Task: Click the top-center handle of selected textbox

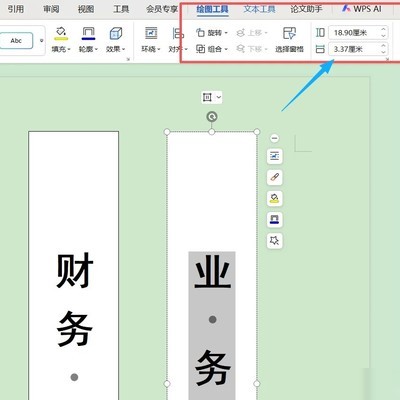Action: 212,132
